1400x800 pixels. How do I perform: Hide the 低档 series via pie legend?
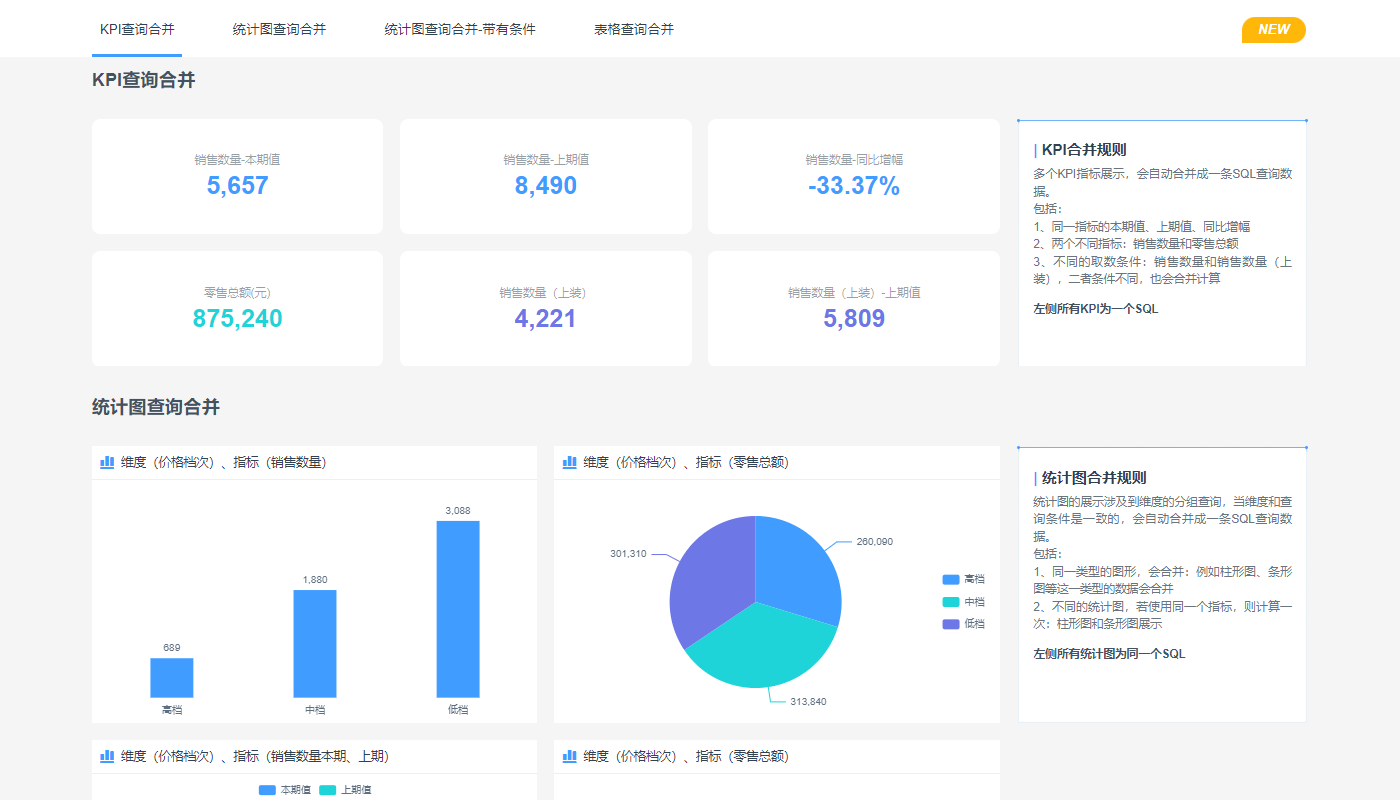(964, 624)
